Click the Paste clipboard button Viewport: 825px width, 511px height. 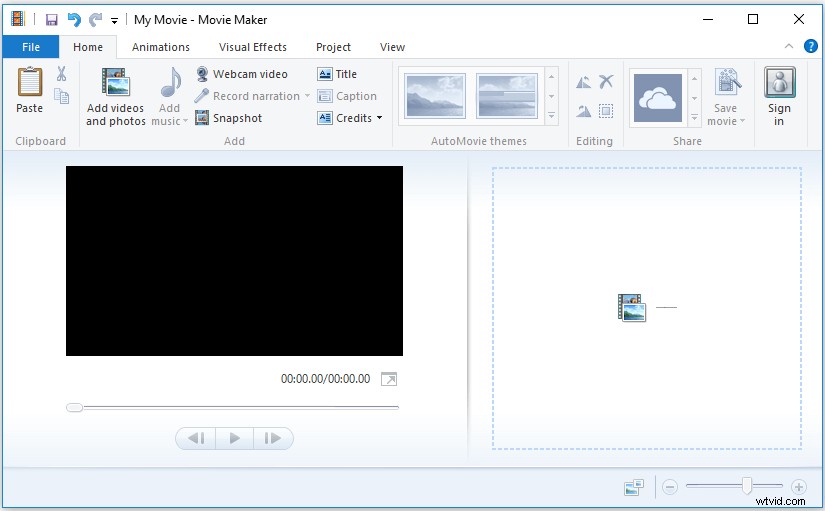(x=29, y=90)
